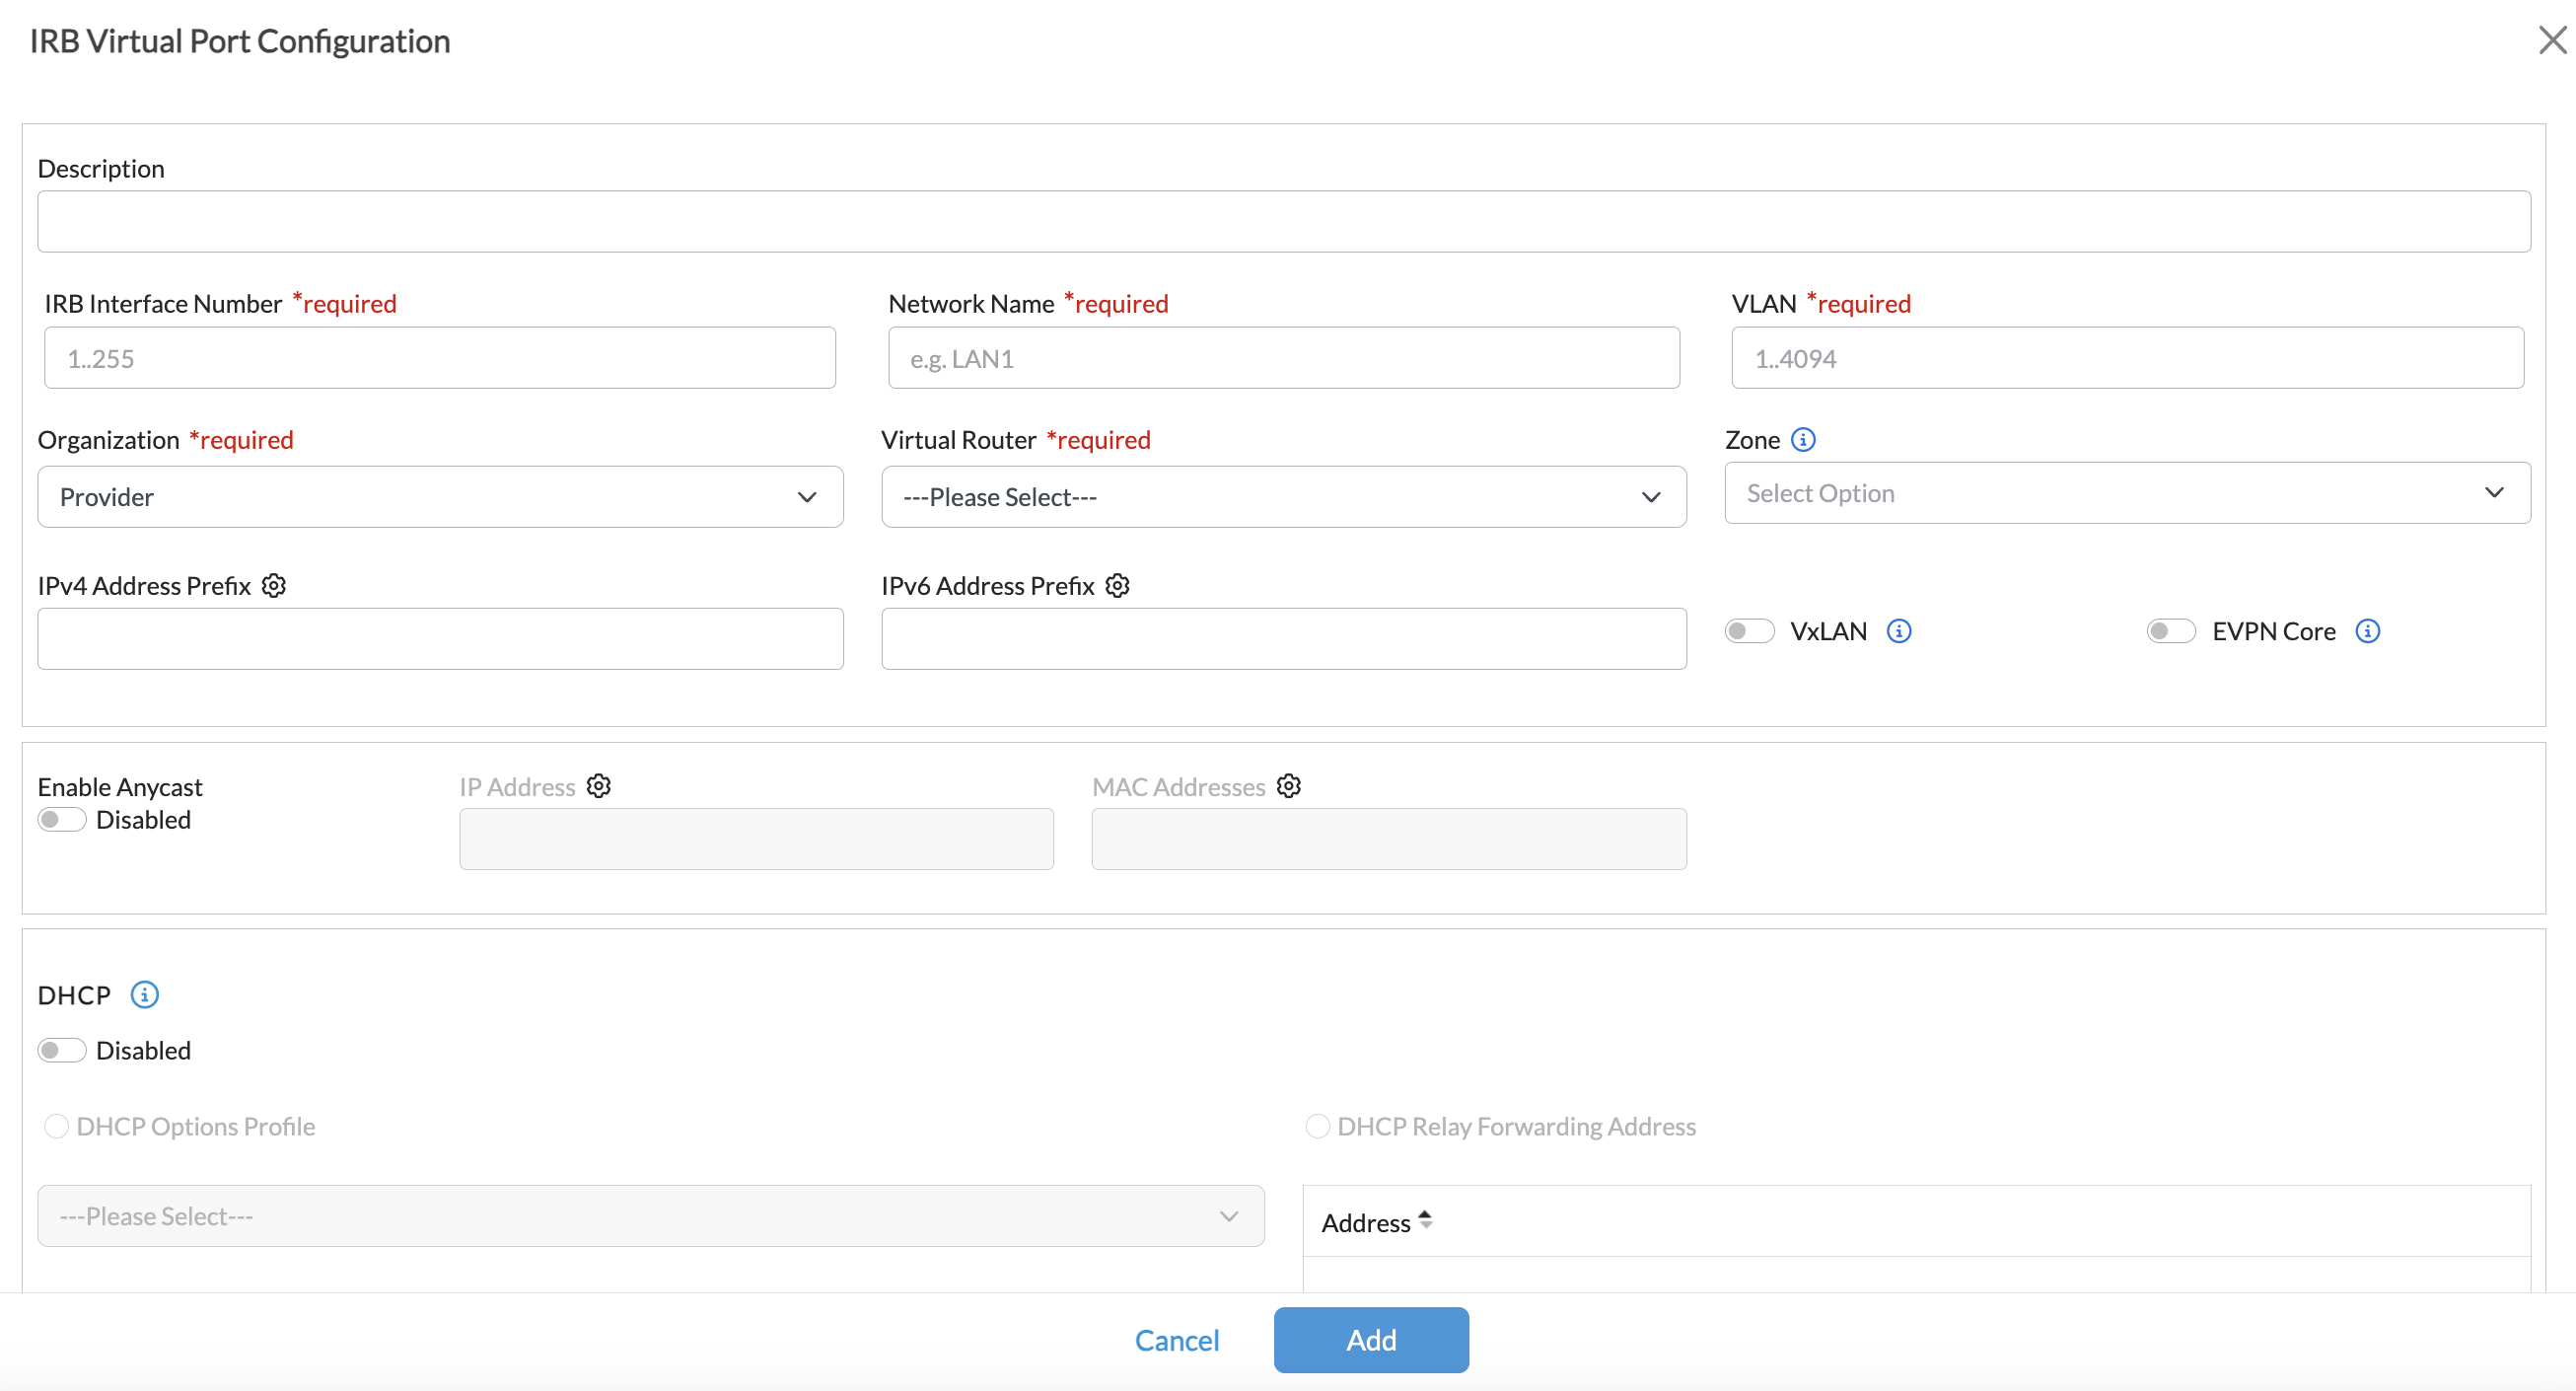Sort the Address column
The height and width of the screenshot is (1391, 2576).
(x=1425, y=1221)
